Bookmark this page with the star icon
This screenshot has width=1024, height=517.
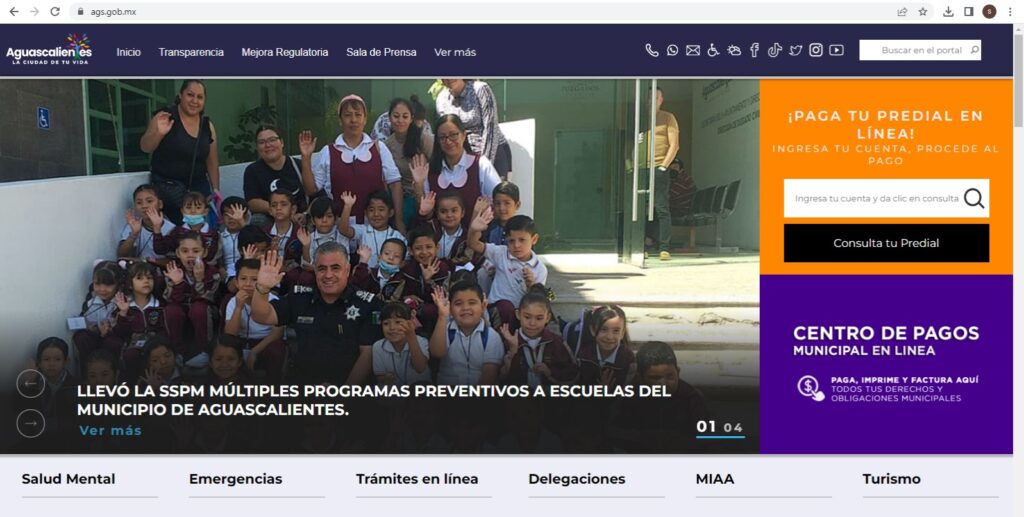pyautogui.click(x=923, y=12)
